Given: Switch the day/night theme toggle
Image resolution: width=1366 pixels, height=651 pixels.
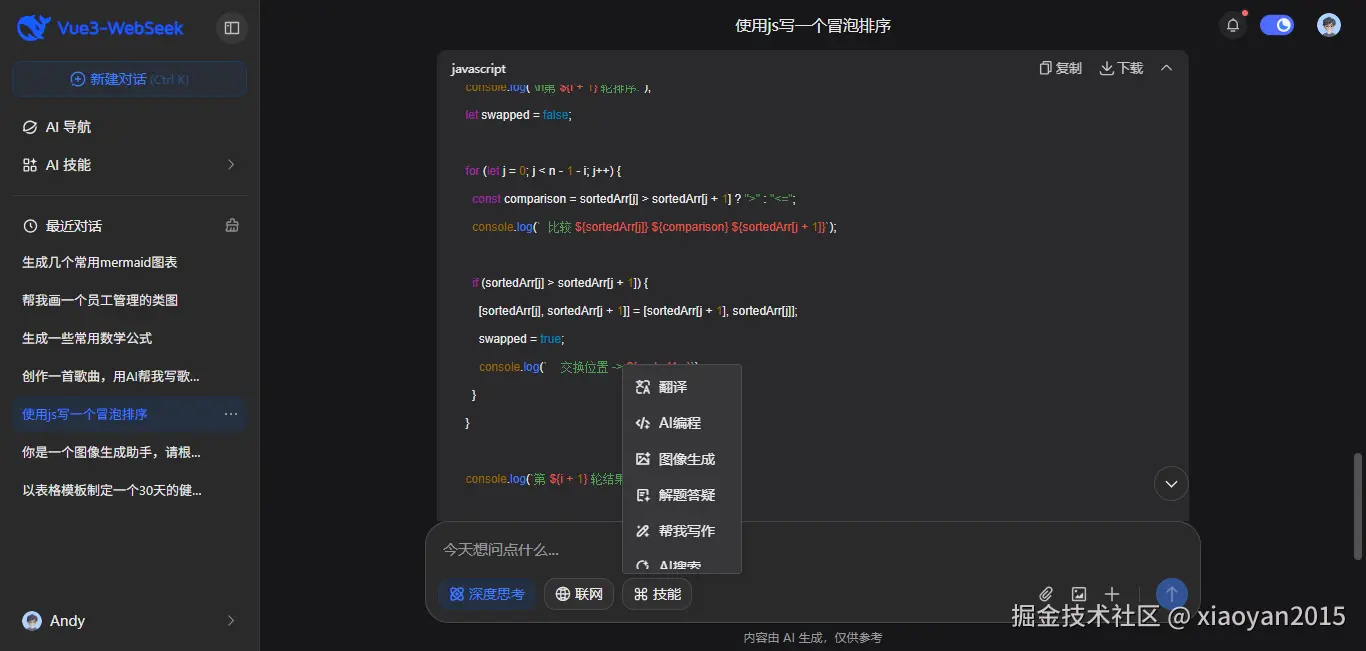Looking at the screenshot, I should (x=1278, y=24).
